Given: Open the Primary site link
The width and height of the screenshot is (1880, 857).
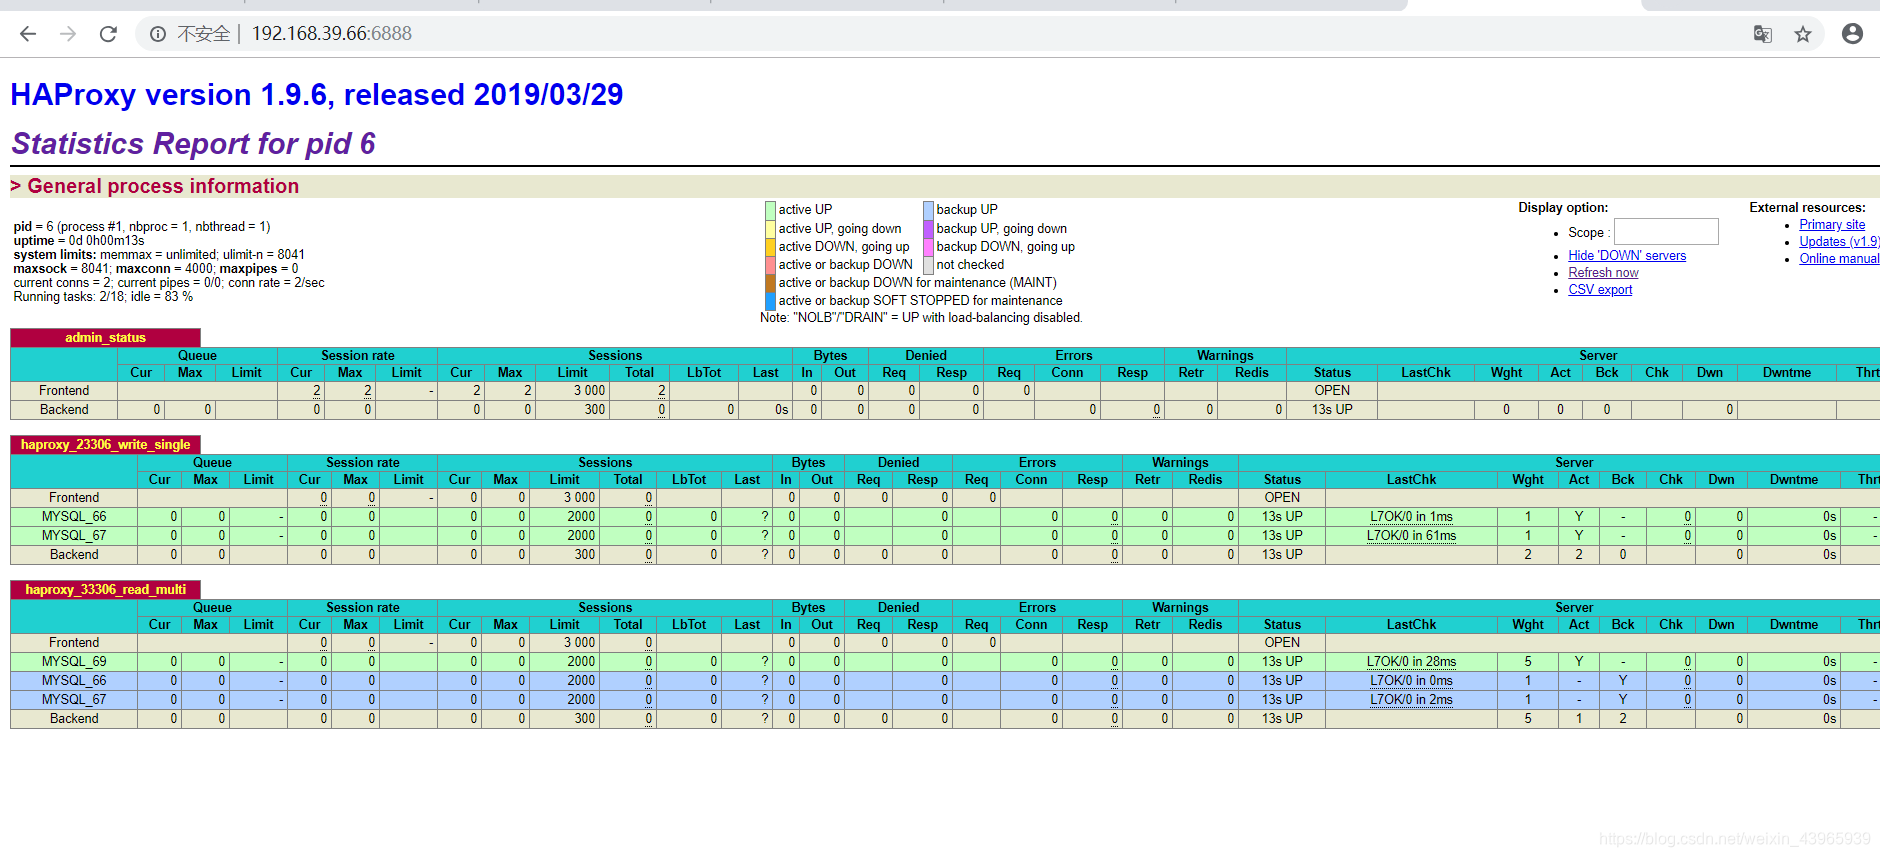Looking at the screenshot, I should [1832, 225].
